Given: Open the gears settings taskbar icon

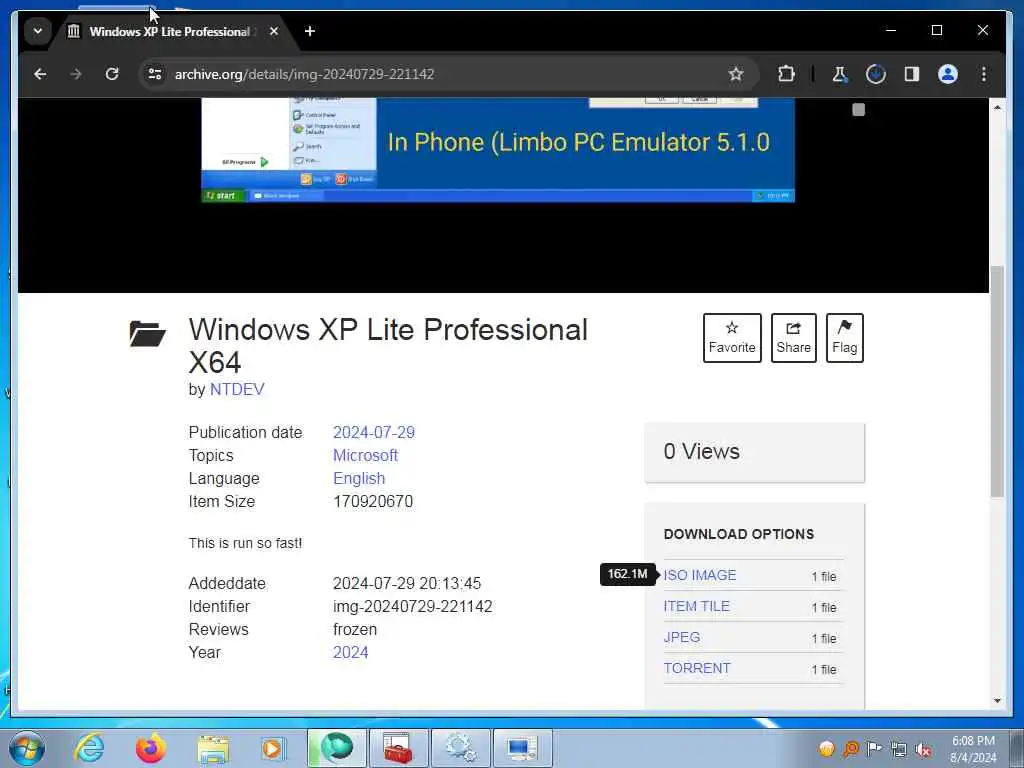Looking at the screenshot, I should pyautogui.click(x=460, y=748).
